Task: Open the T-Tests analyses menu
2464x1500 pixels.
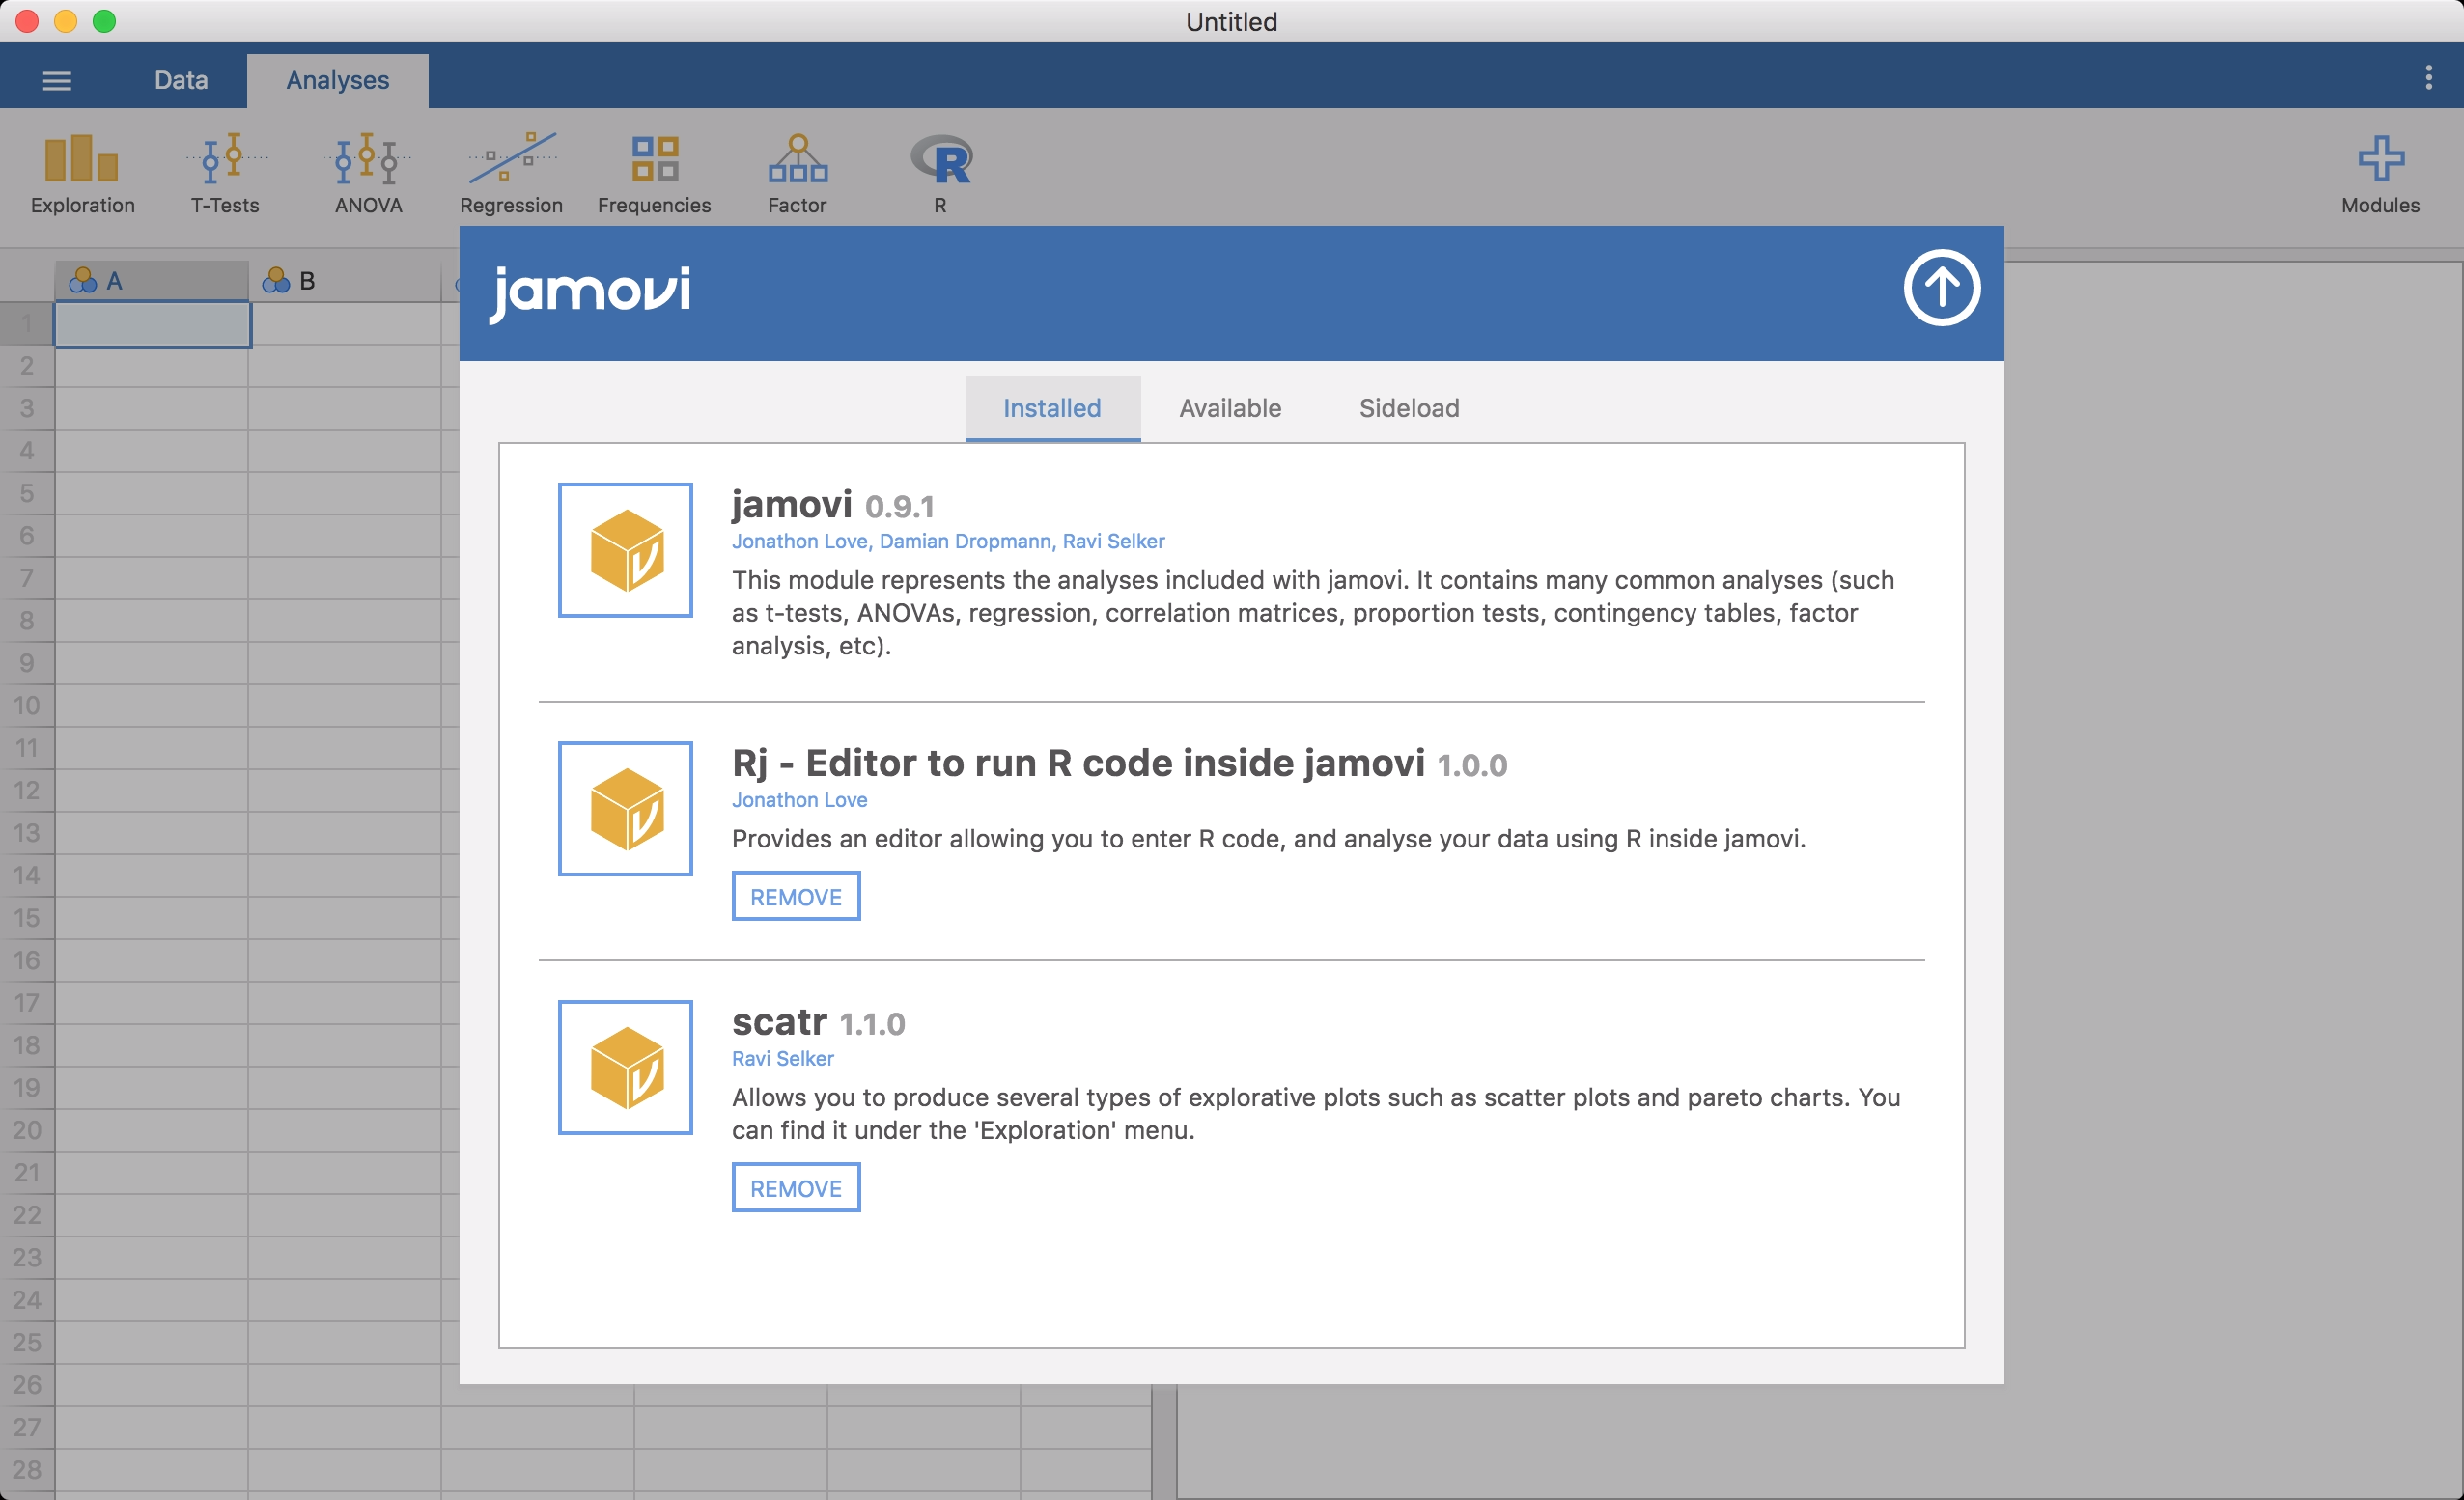Action: (x=225, y=174)
